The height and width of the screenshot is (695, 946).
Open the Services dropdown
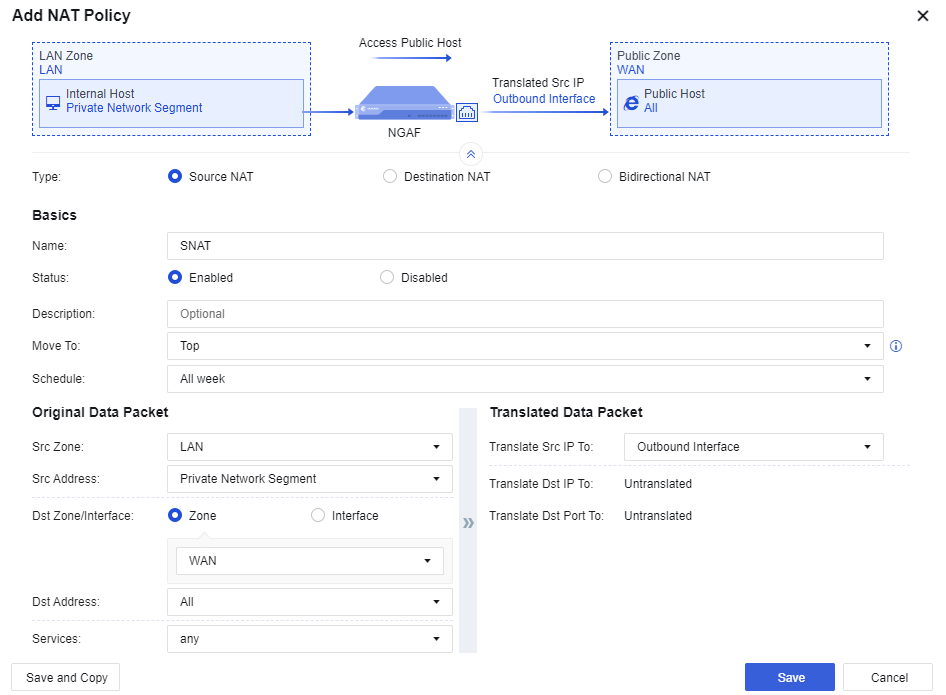(x=309, y=639)
